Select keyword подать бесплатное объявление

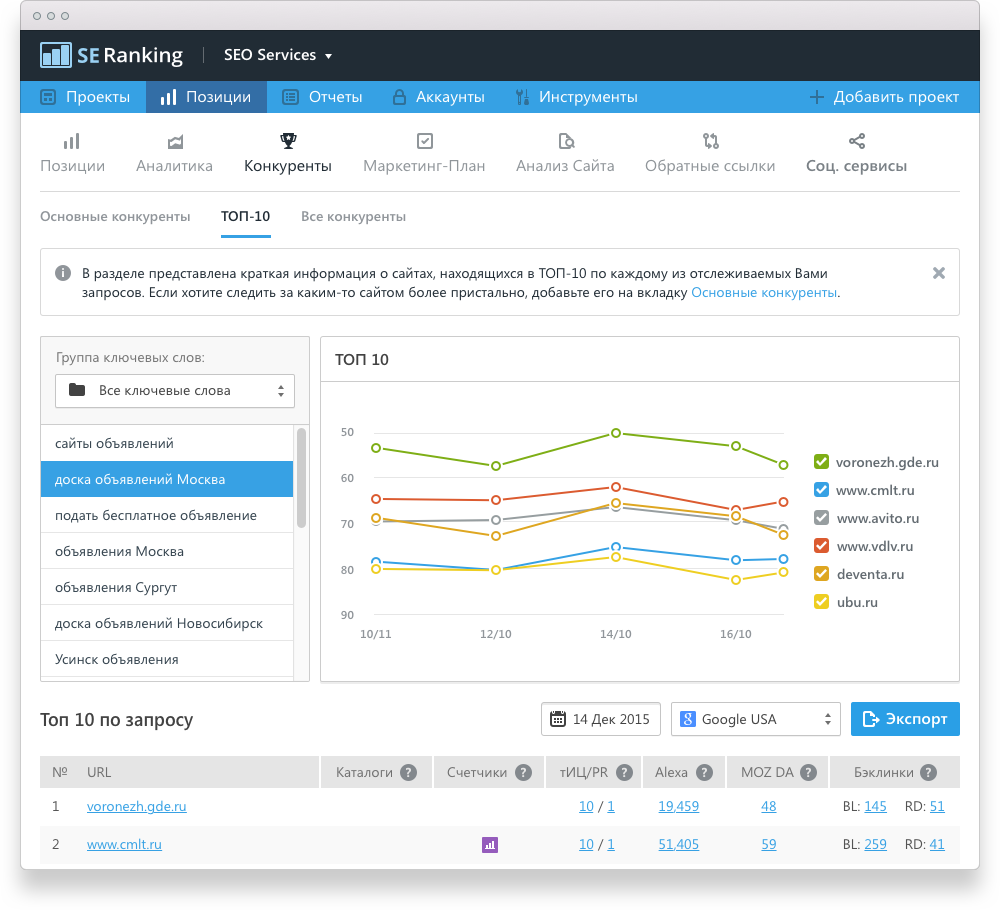(x=167, y=515)
